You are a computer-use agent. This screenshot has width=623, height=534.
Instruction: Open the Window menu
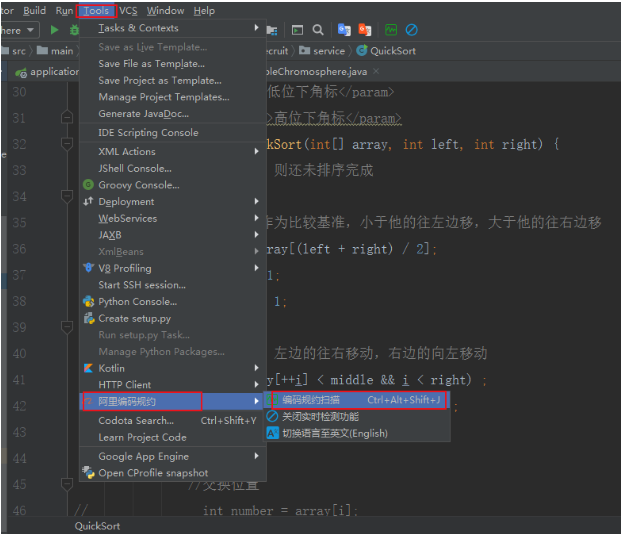(165, 11)
